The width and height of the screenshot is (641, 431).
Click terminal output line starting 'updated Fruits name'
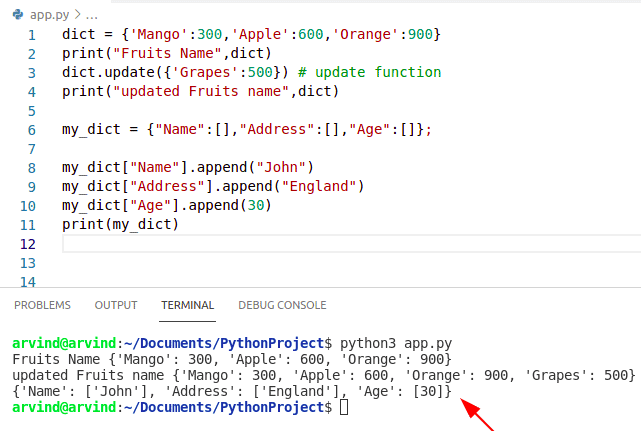pyautogui.click(x=324, y=375)
